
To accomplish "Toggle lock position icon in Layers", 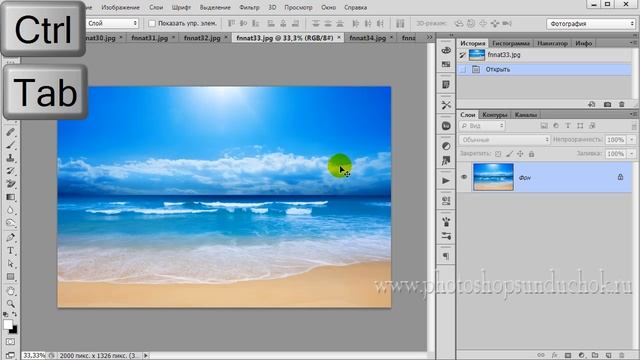I will click(x=520, y=154).
